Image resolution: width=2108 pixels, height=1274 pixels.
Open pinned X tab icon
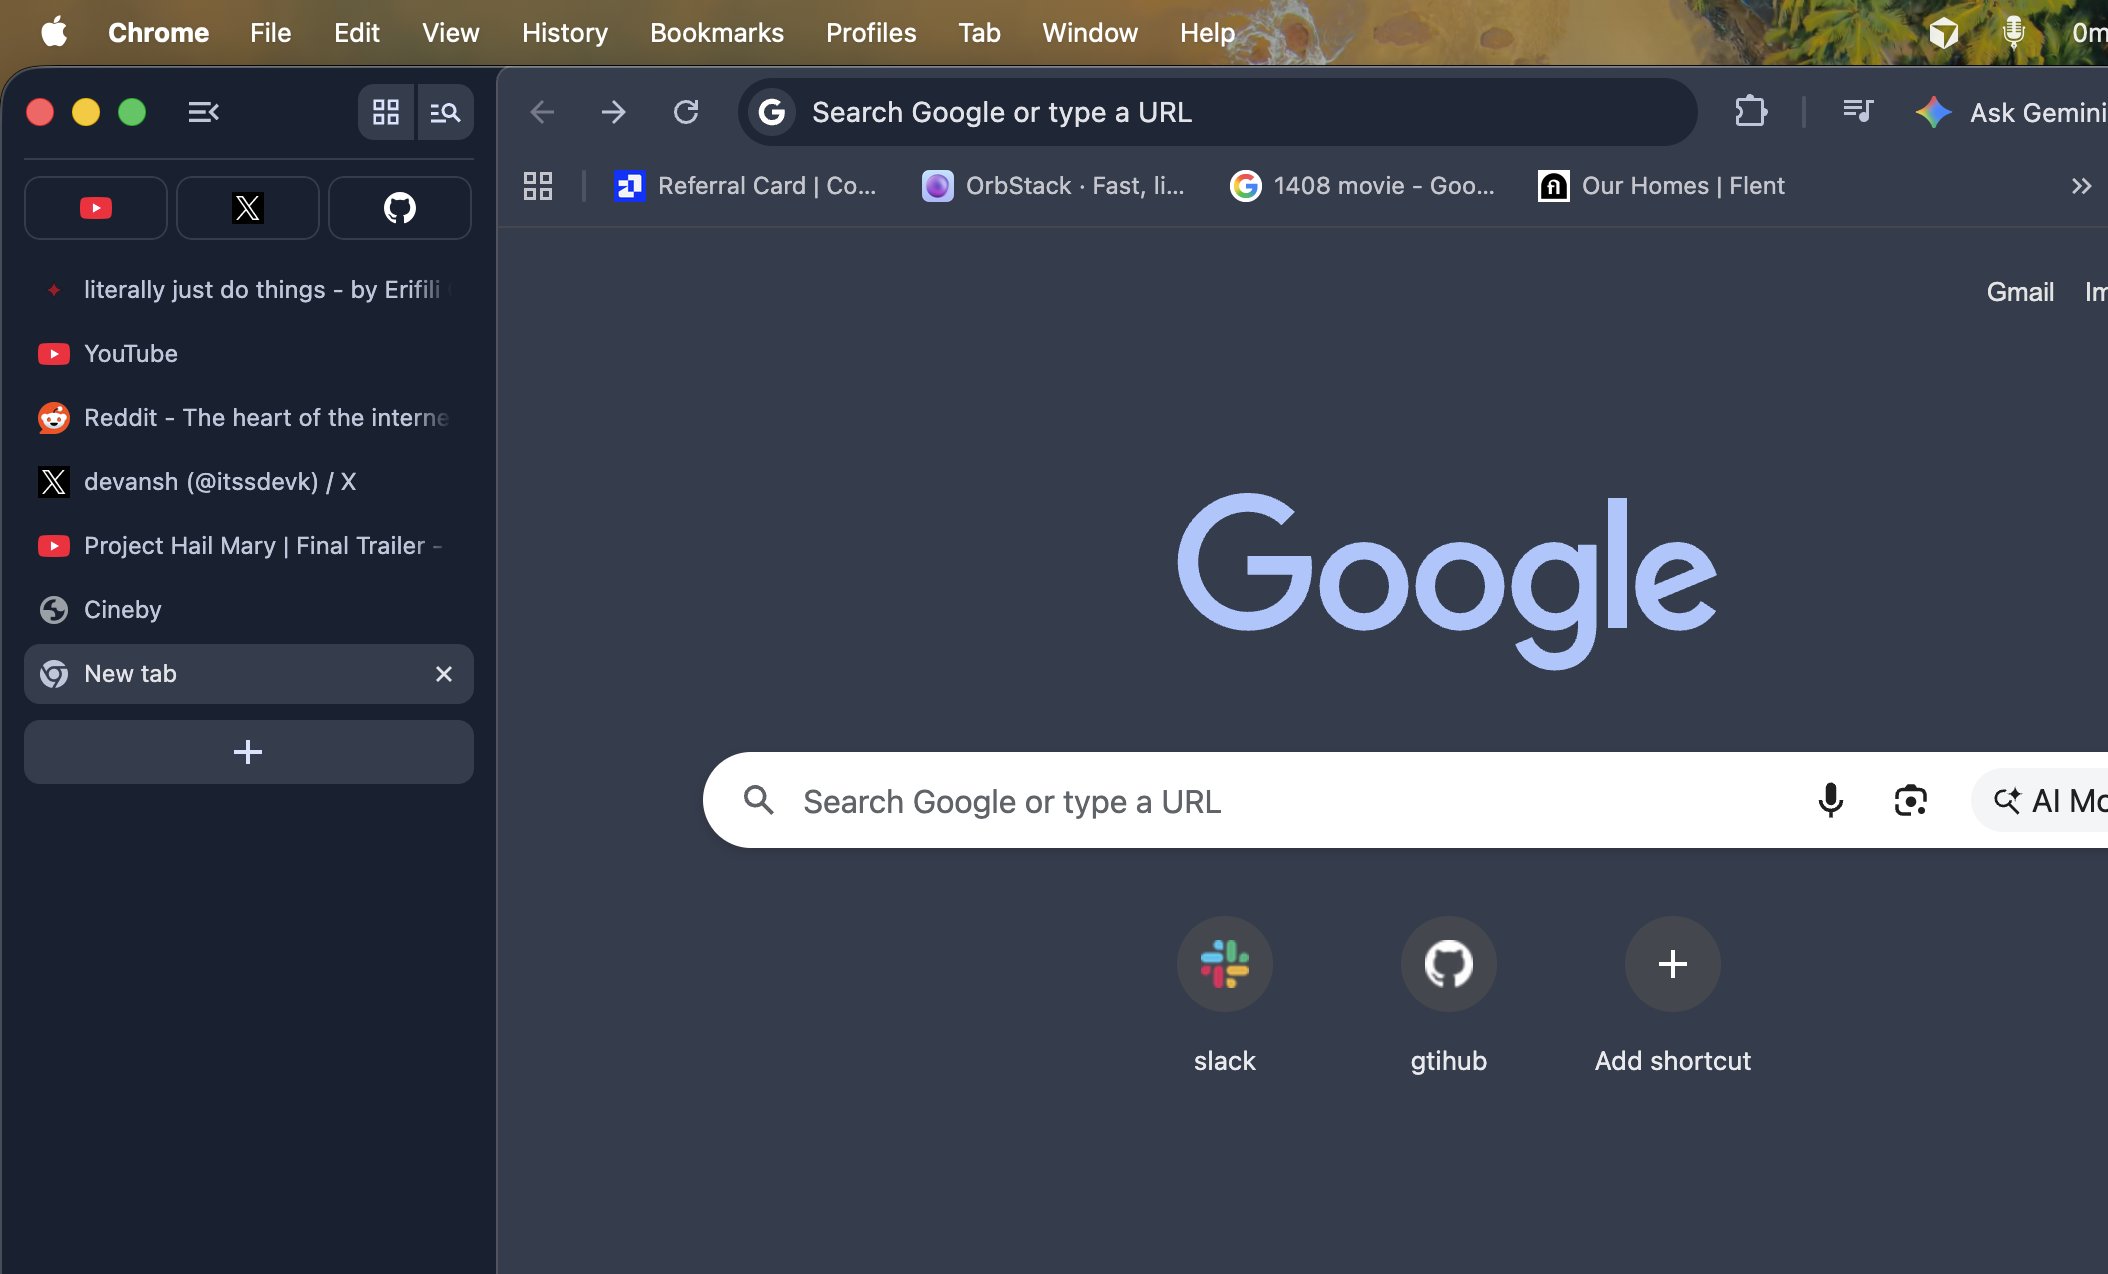(247, 208)
